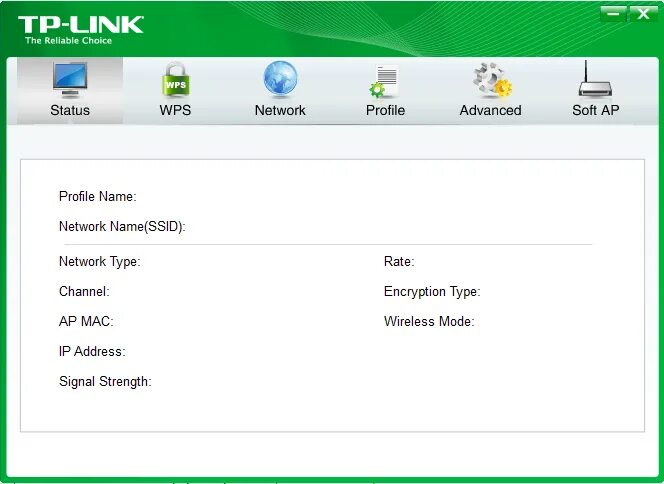Click the "AP MAC:" label
This screenshot has height=484, width=664.
coord(86,321)
